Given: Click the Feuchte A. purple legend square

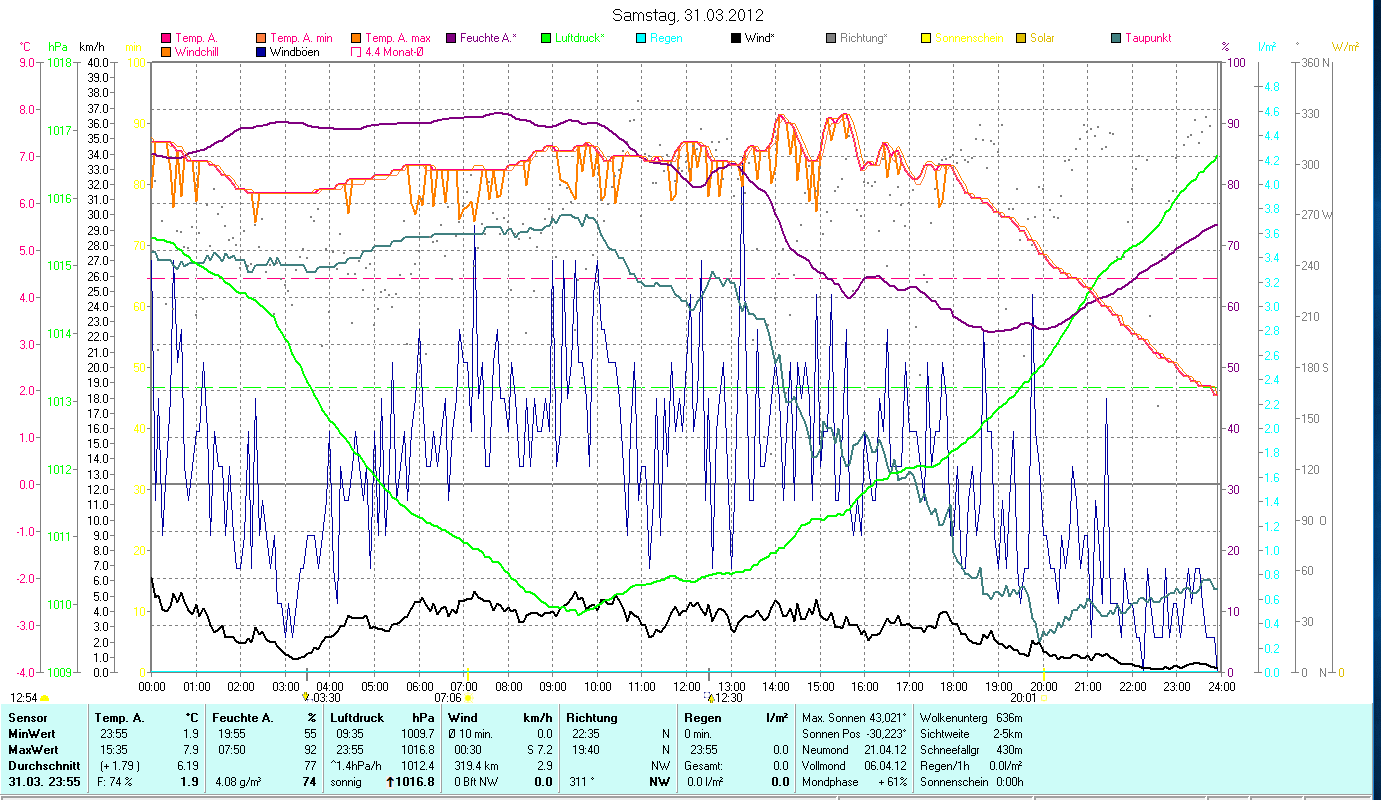Looking at the screenshot, I should coord(450,38).
